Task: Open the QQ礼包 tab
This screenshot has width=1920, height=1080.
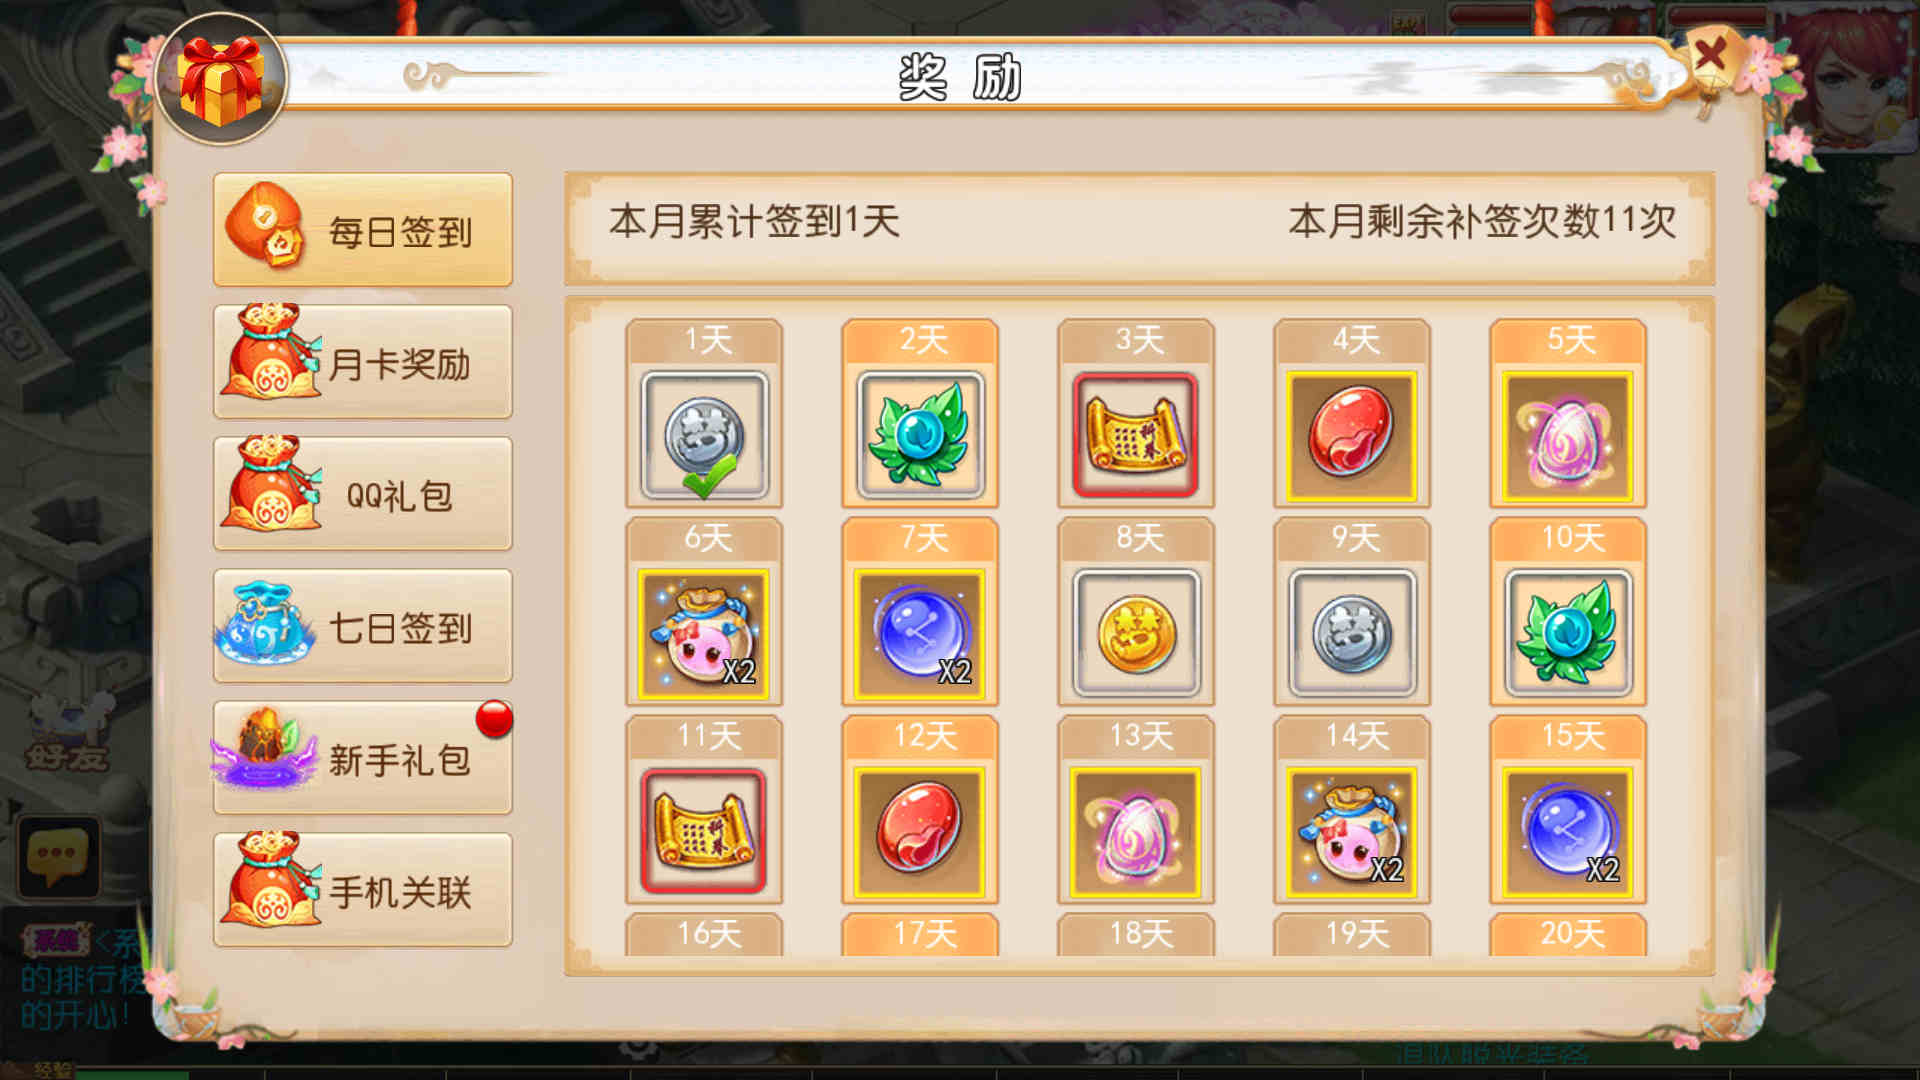Action: 363,494
